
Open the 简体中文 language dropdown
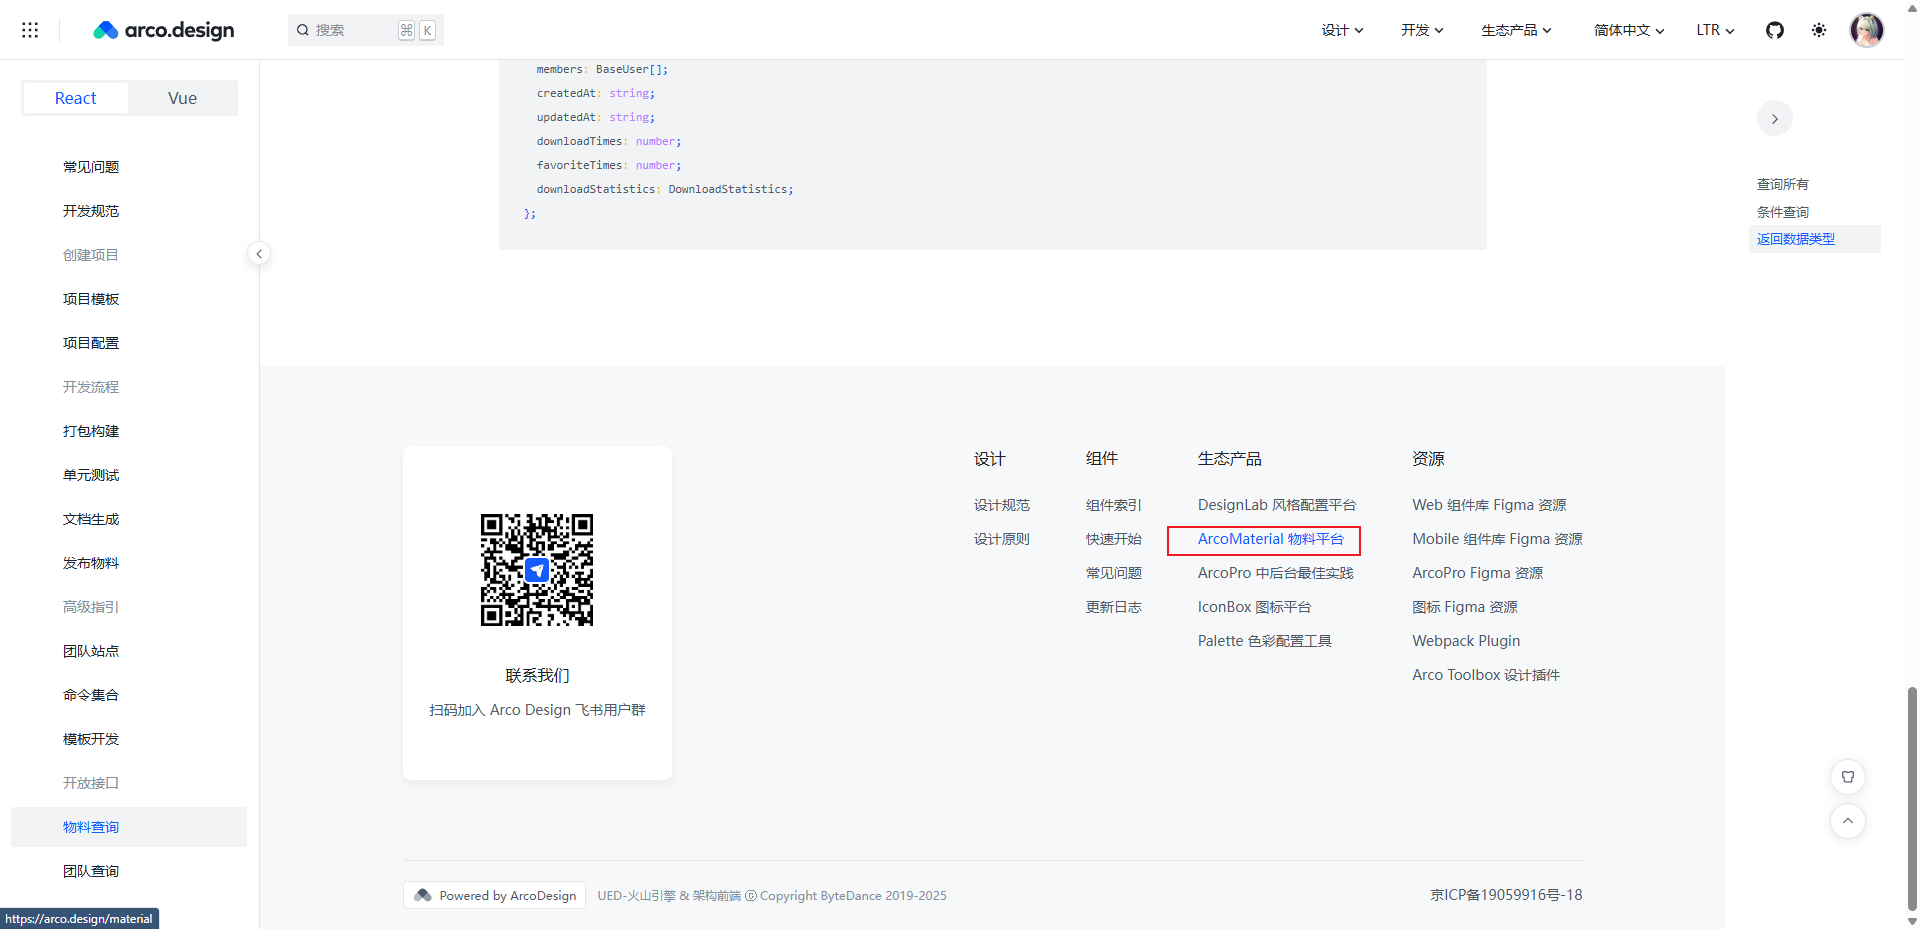coord(1628,30)
